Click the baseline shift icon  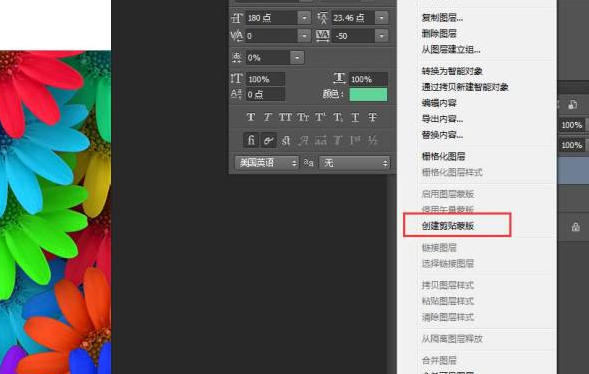[236, 94]
